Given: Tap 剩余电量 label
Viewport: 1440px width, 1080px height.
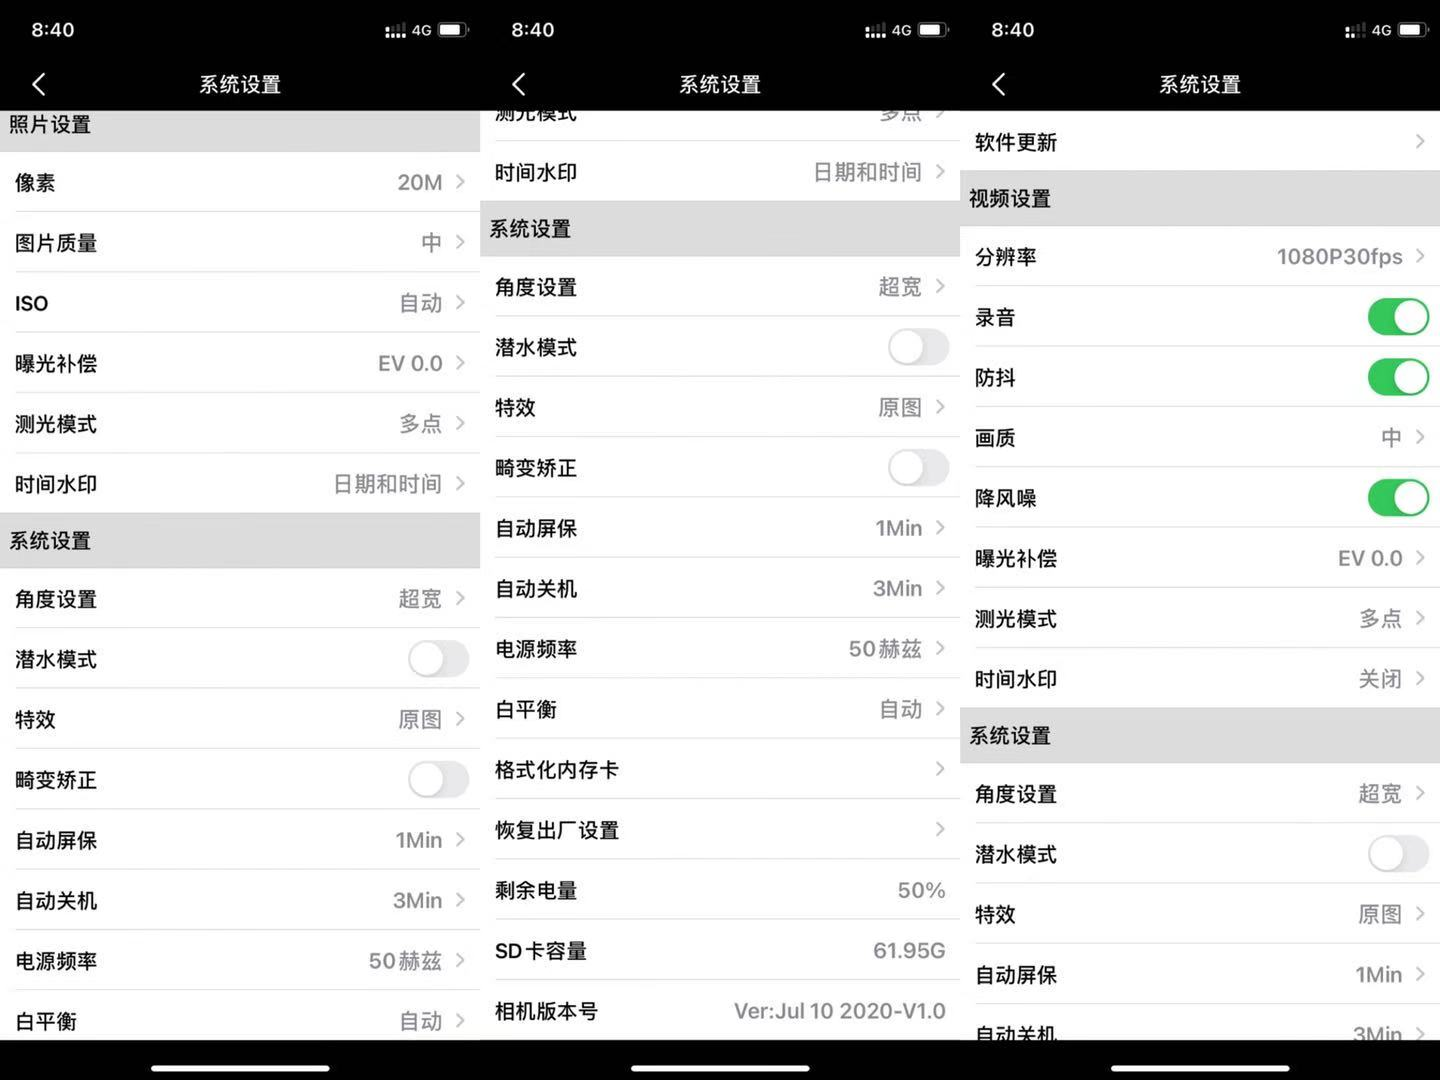Looking at the screenshot, I should click(536, 890).
